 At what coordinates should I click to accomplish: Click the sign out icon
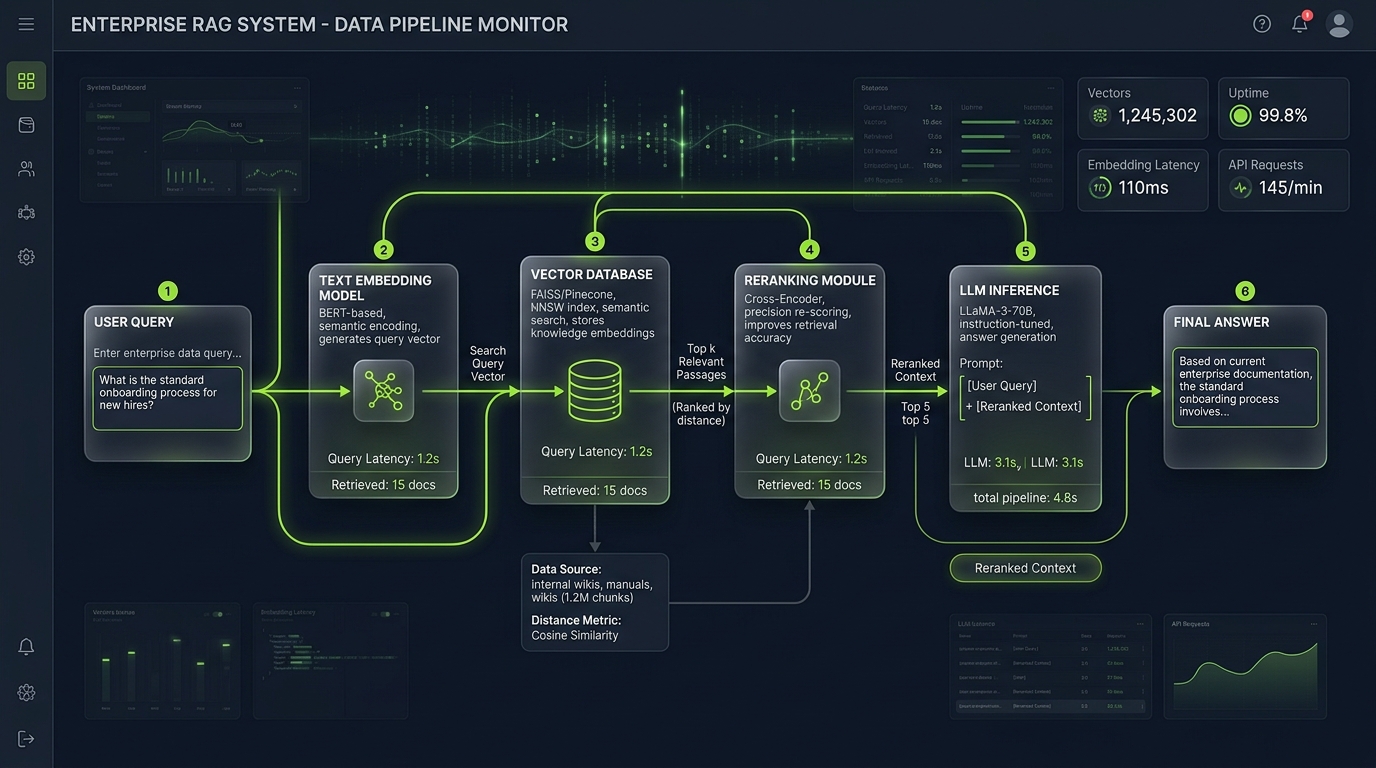(x=26, y=739)
